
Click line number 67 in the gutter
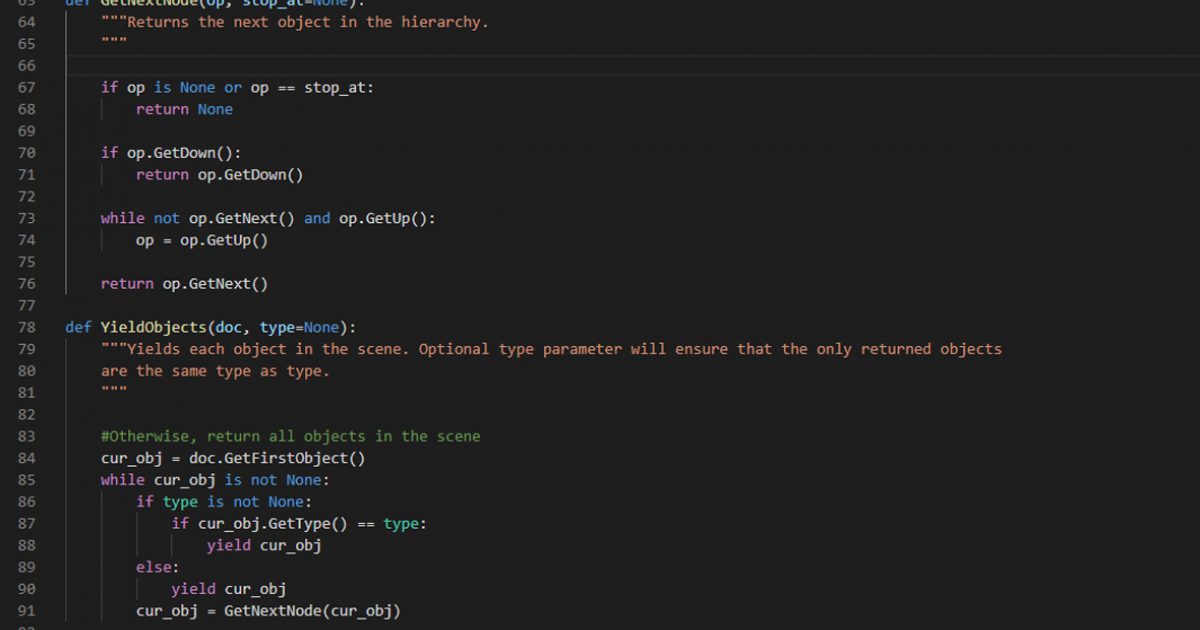point(26,88)
